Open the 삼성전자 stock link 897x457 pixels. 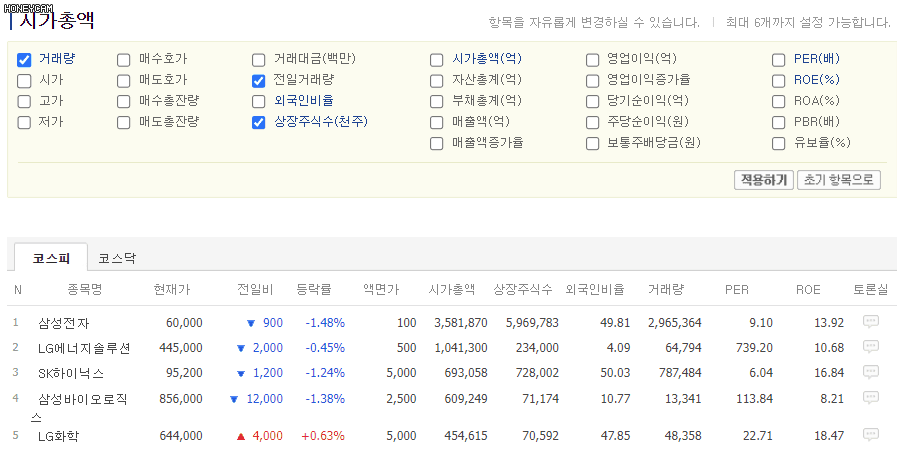(63, 323)
